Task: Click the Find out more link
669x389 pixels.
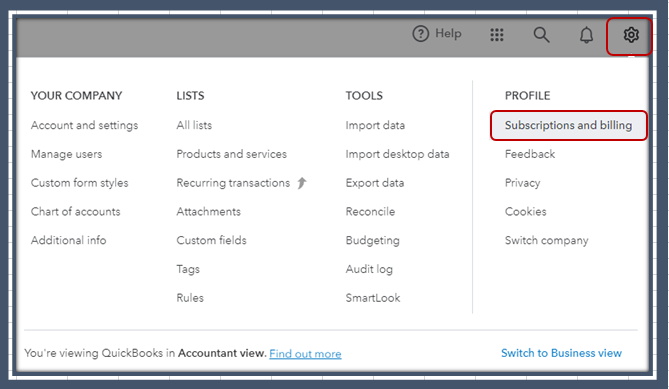Action: click(305, 354)
